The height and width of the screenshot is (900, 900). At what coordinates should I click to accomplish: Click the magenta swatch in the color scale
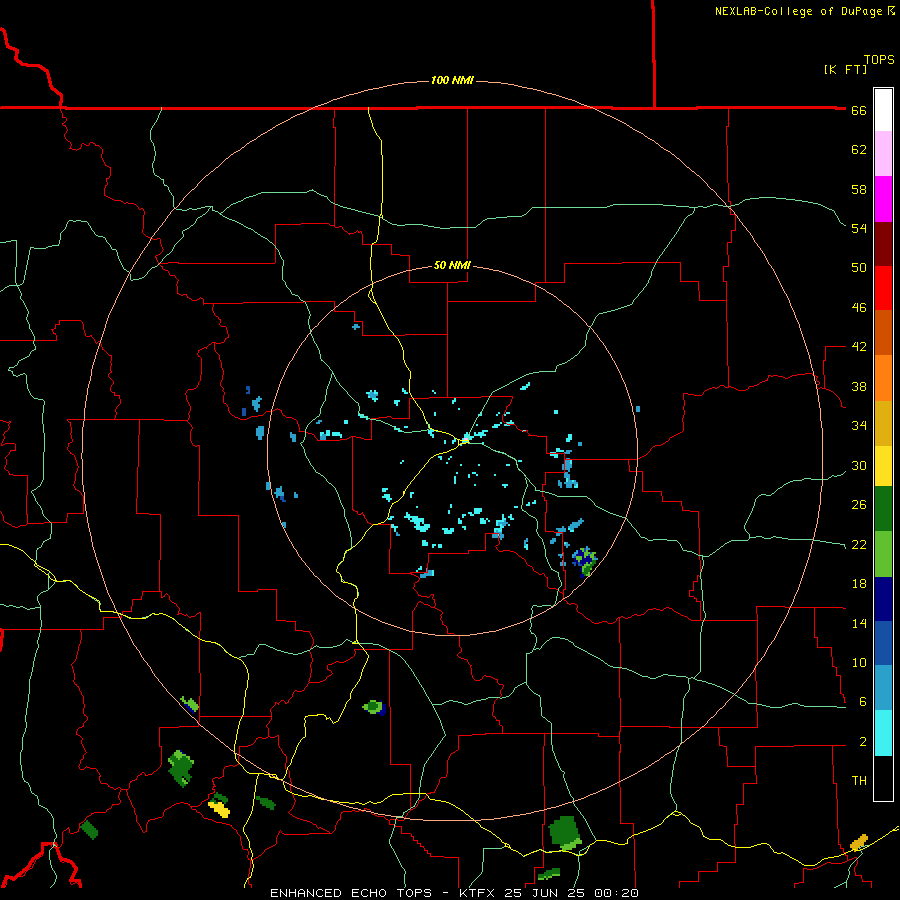883,199
